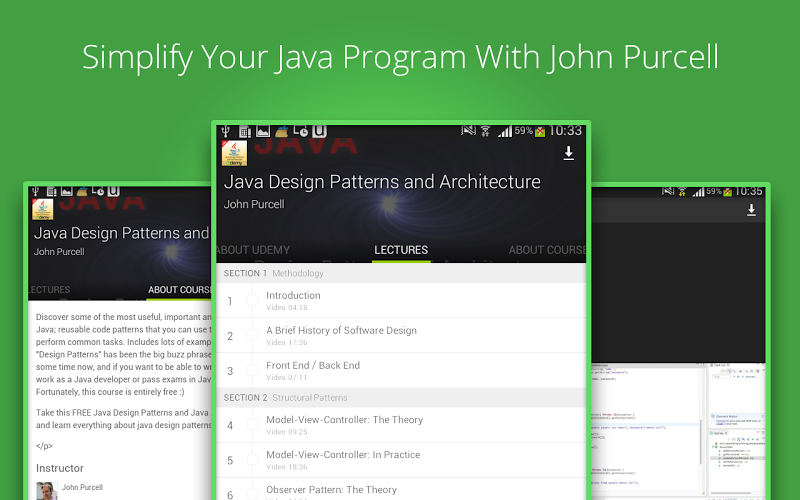Click the Video 17:36 duration label
Image resolution: width=800 pixels, height=500 pixels.
[286, 342]
